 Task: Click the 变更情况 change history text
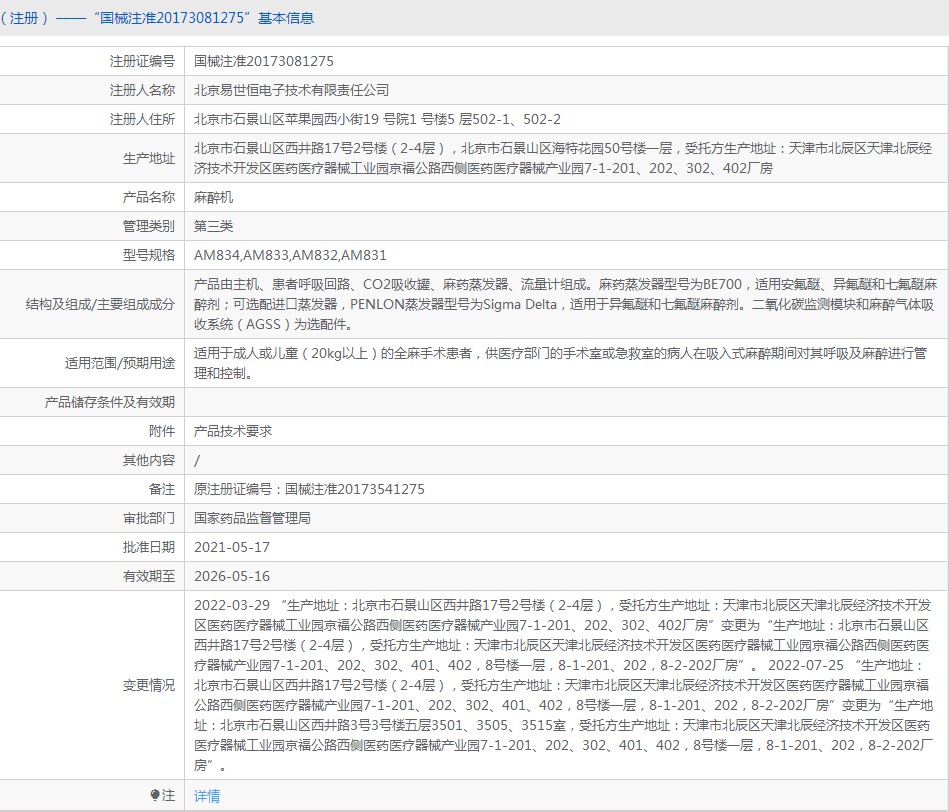(564, 685)
